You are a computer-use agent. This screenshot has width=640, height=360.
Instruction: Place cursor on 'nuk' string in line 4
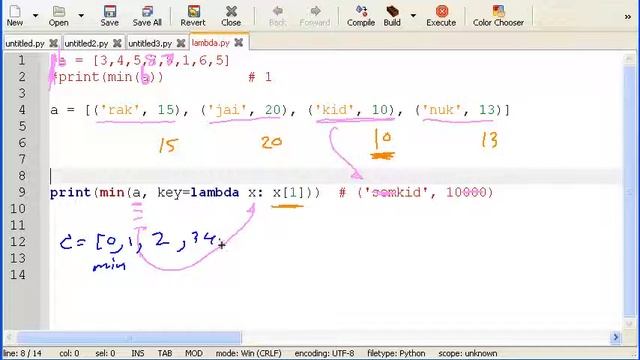click(442, 110)
